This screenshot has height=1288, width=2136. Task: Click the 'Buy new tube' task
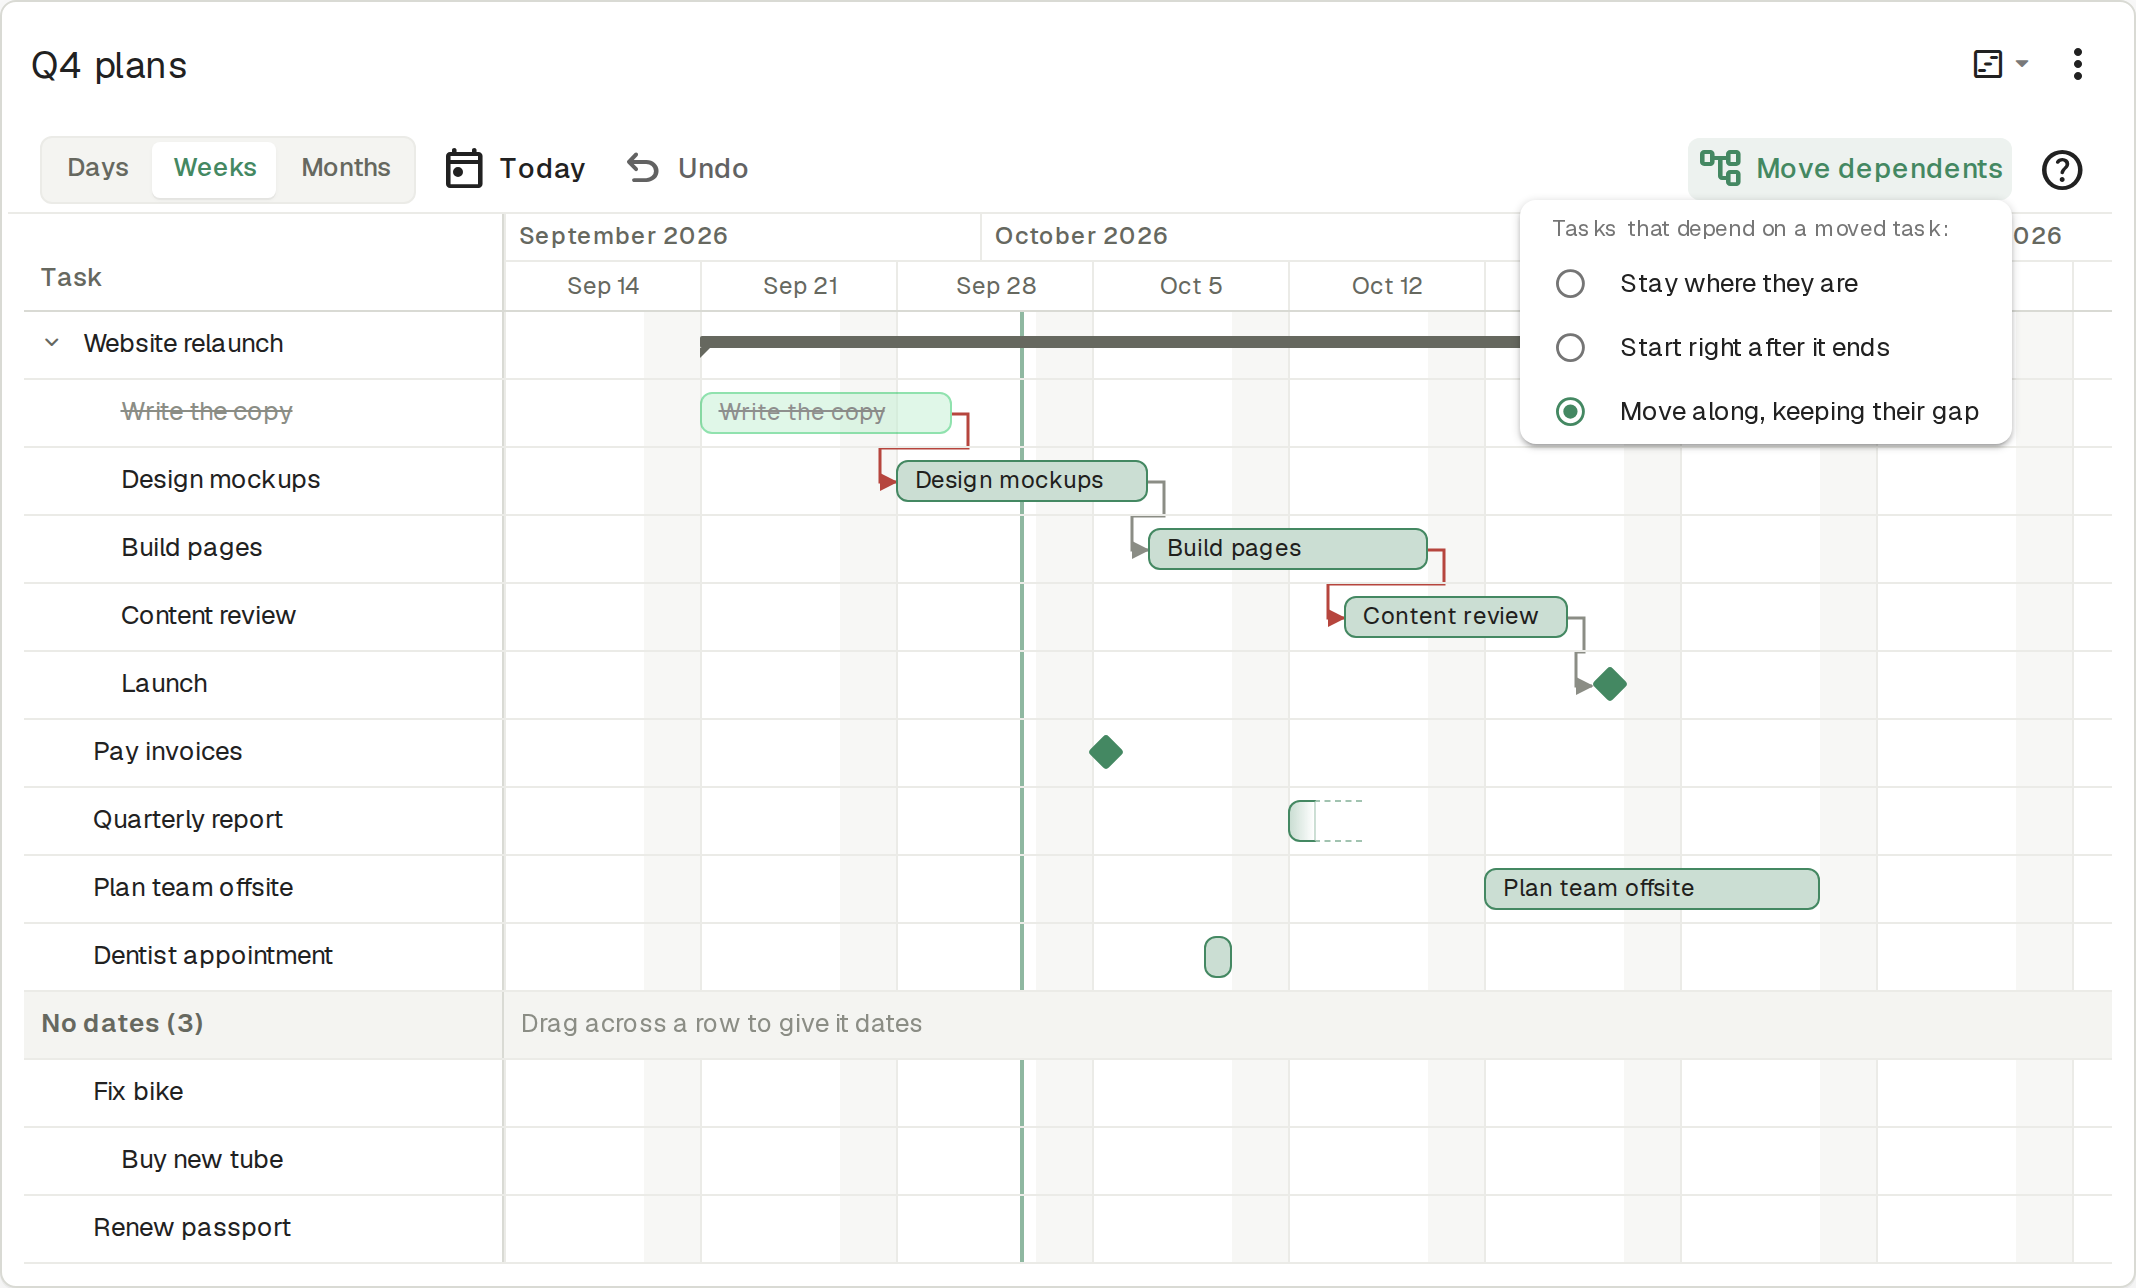click(x=202, y=1160)
